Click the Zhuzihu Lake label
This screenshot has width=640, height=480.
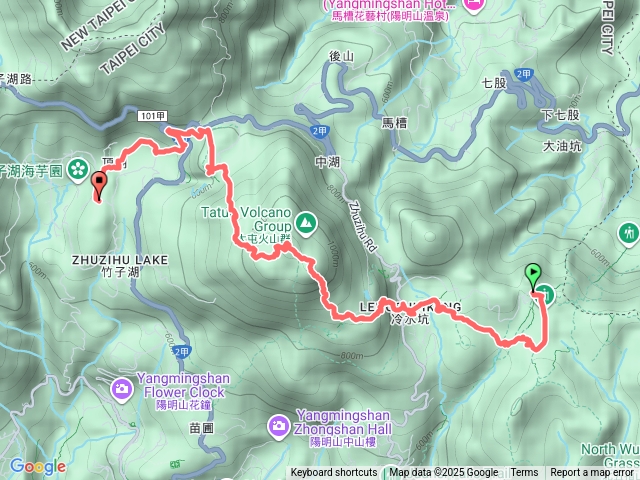point(120,260)
